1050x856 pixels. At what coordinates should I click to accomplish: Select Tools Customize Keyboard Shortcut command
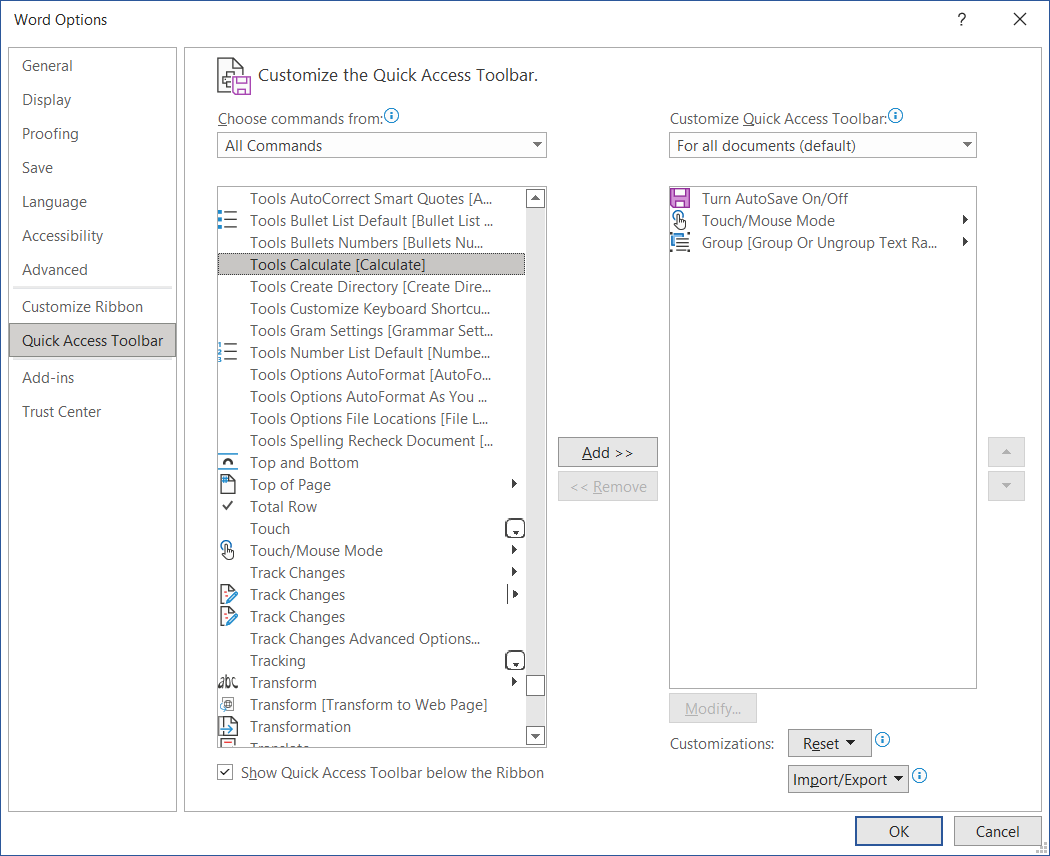tap(371, 309)
